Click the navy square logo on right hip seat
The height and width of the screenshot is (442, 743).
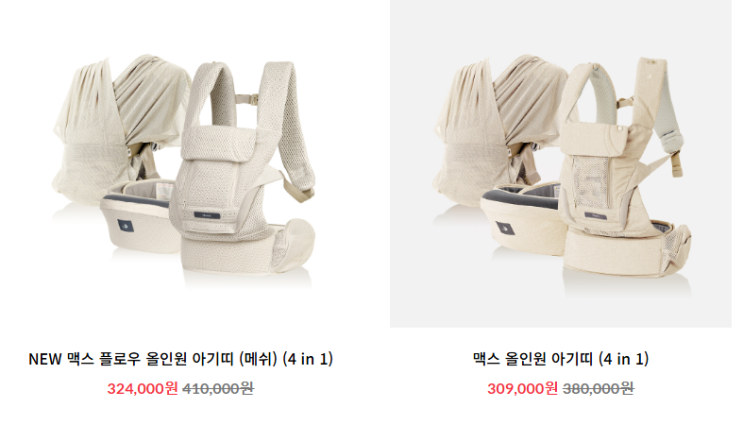coord(505,229)
